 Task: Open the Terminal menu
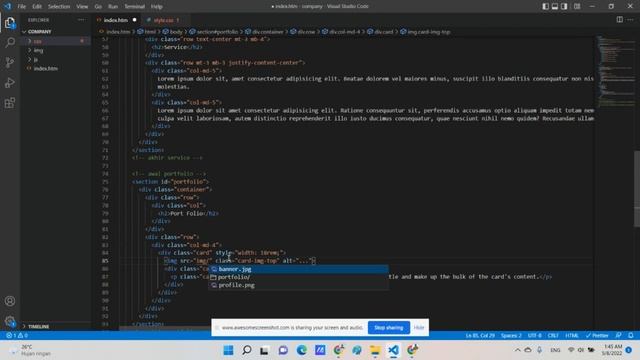click(x=134, y=7)
